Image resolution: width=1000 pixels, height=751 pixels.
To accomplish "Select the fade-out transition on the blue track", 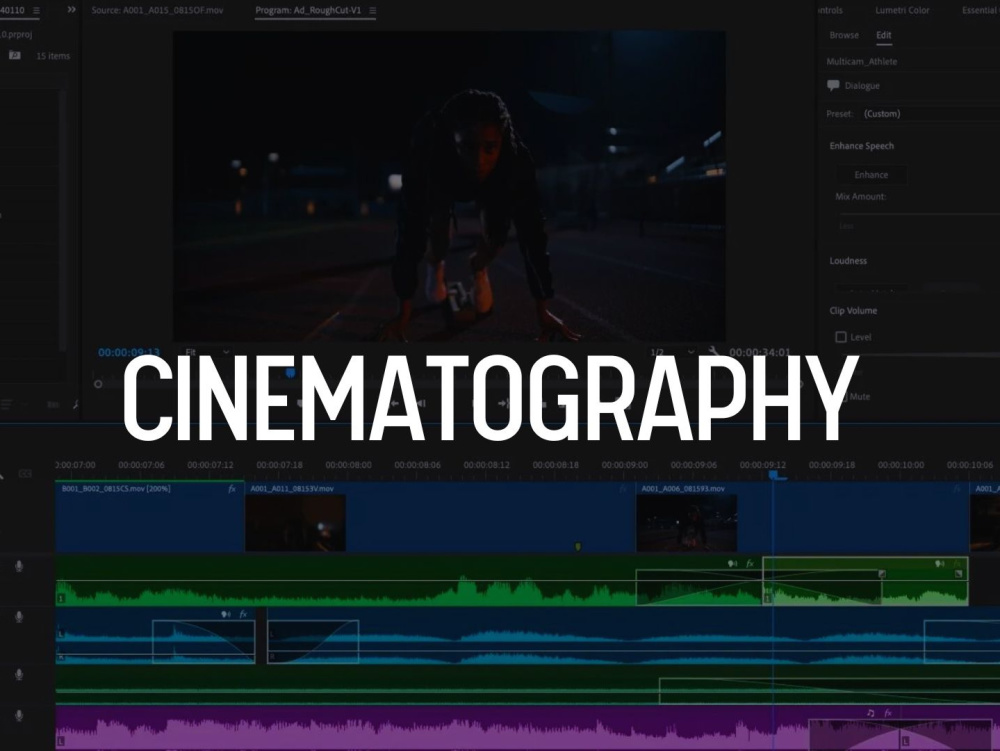I will coord(203,642).
